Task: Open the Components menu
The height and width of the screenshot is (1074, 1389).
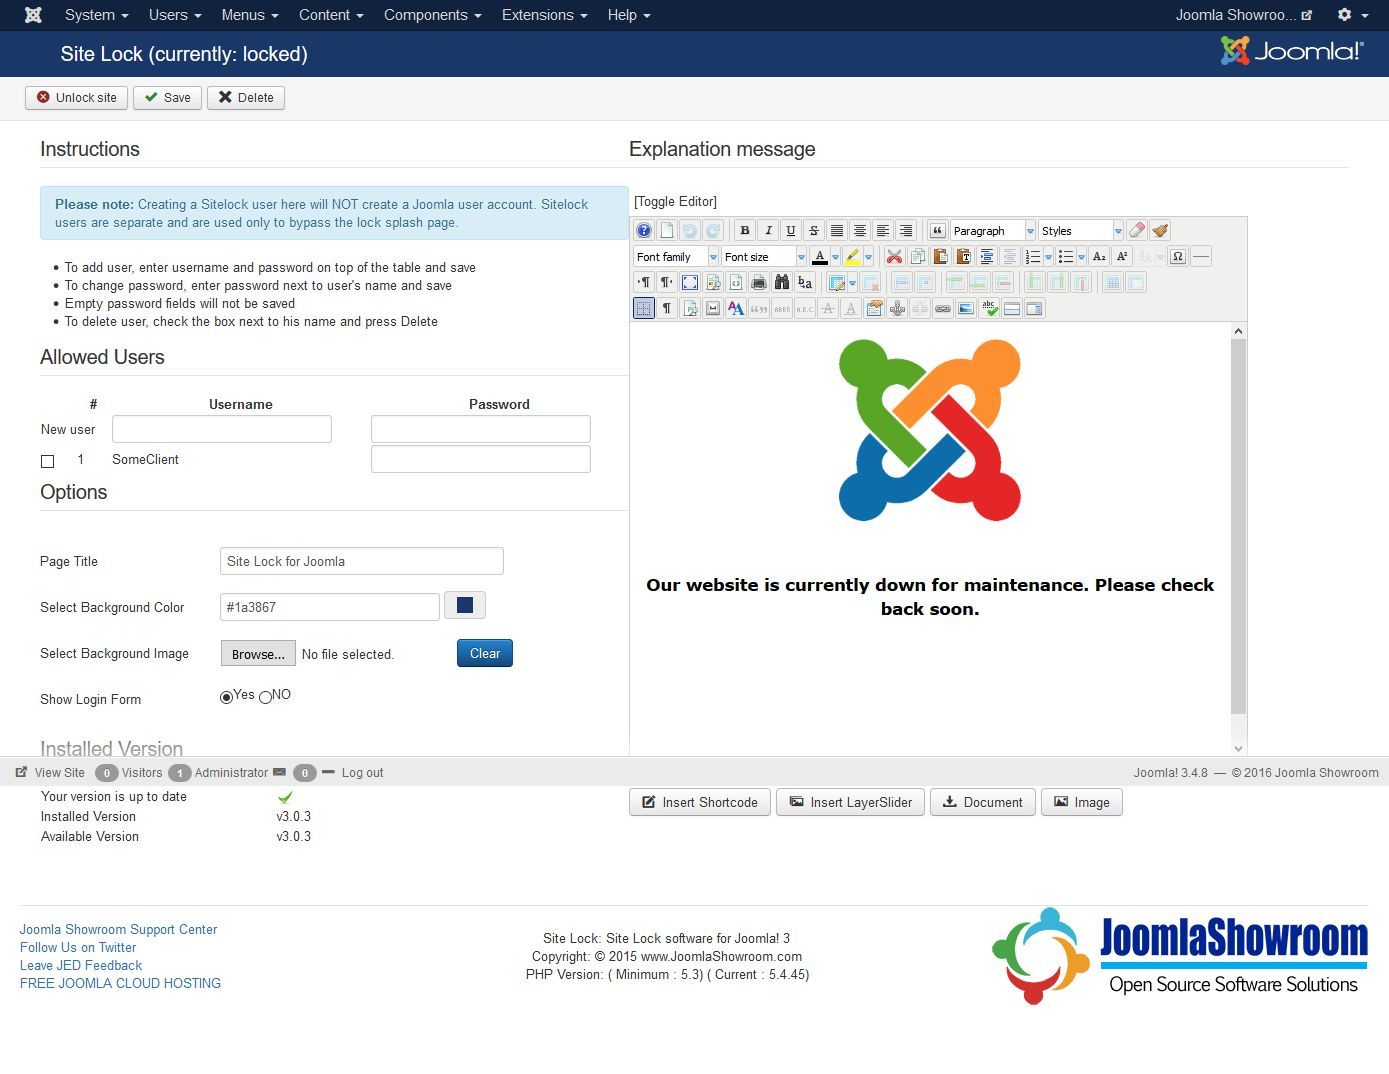Action: click(x=432, y=15)
